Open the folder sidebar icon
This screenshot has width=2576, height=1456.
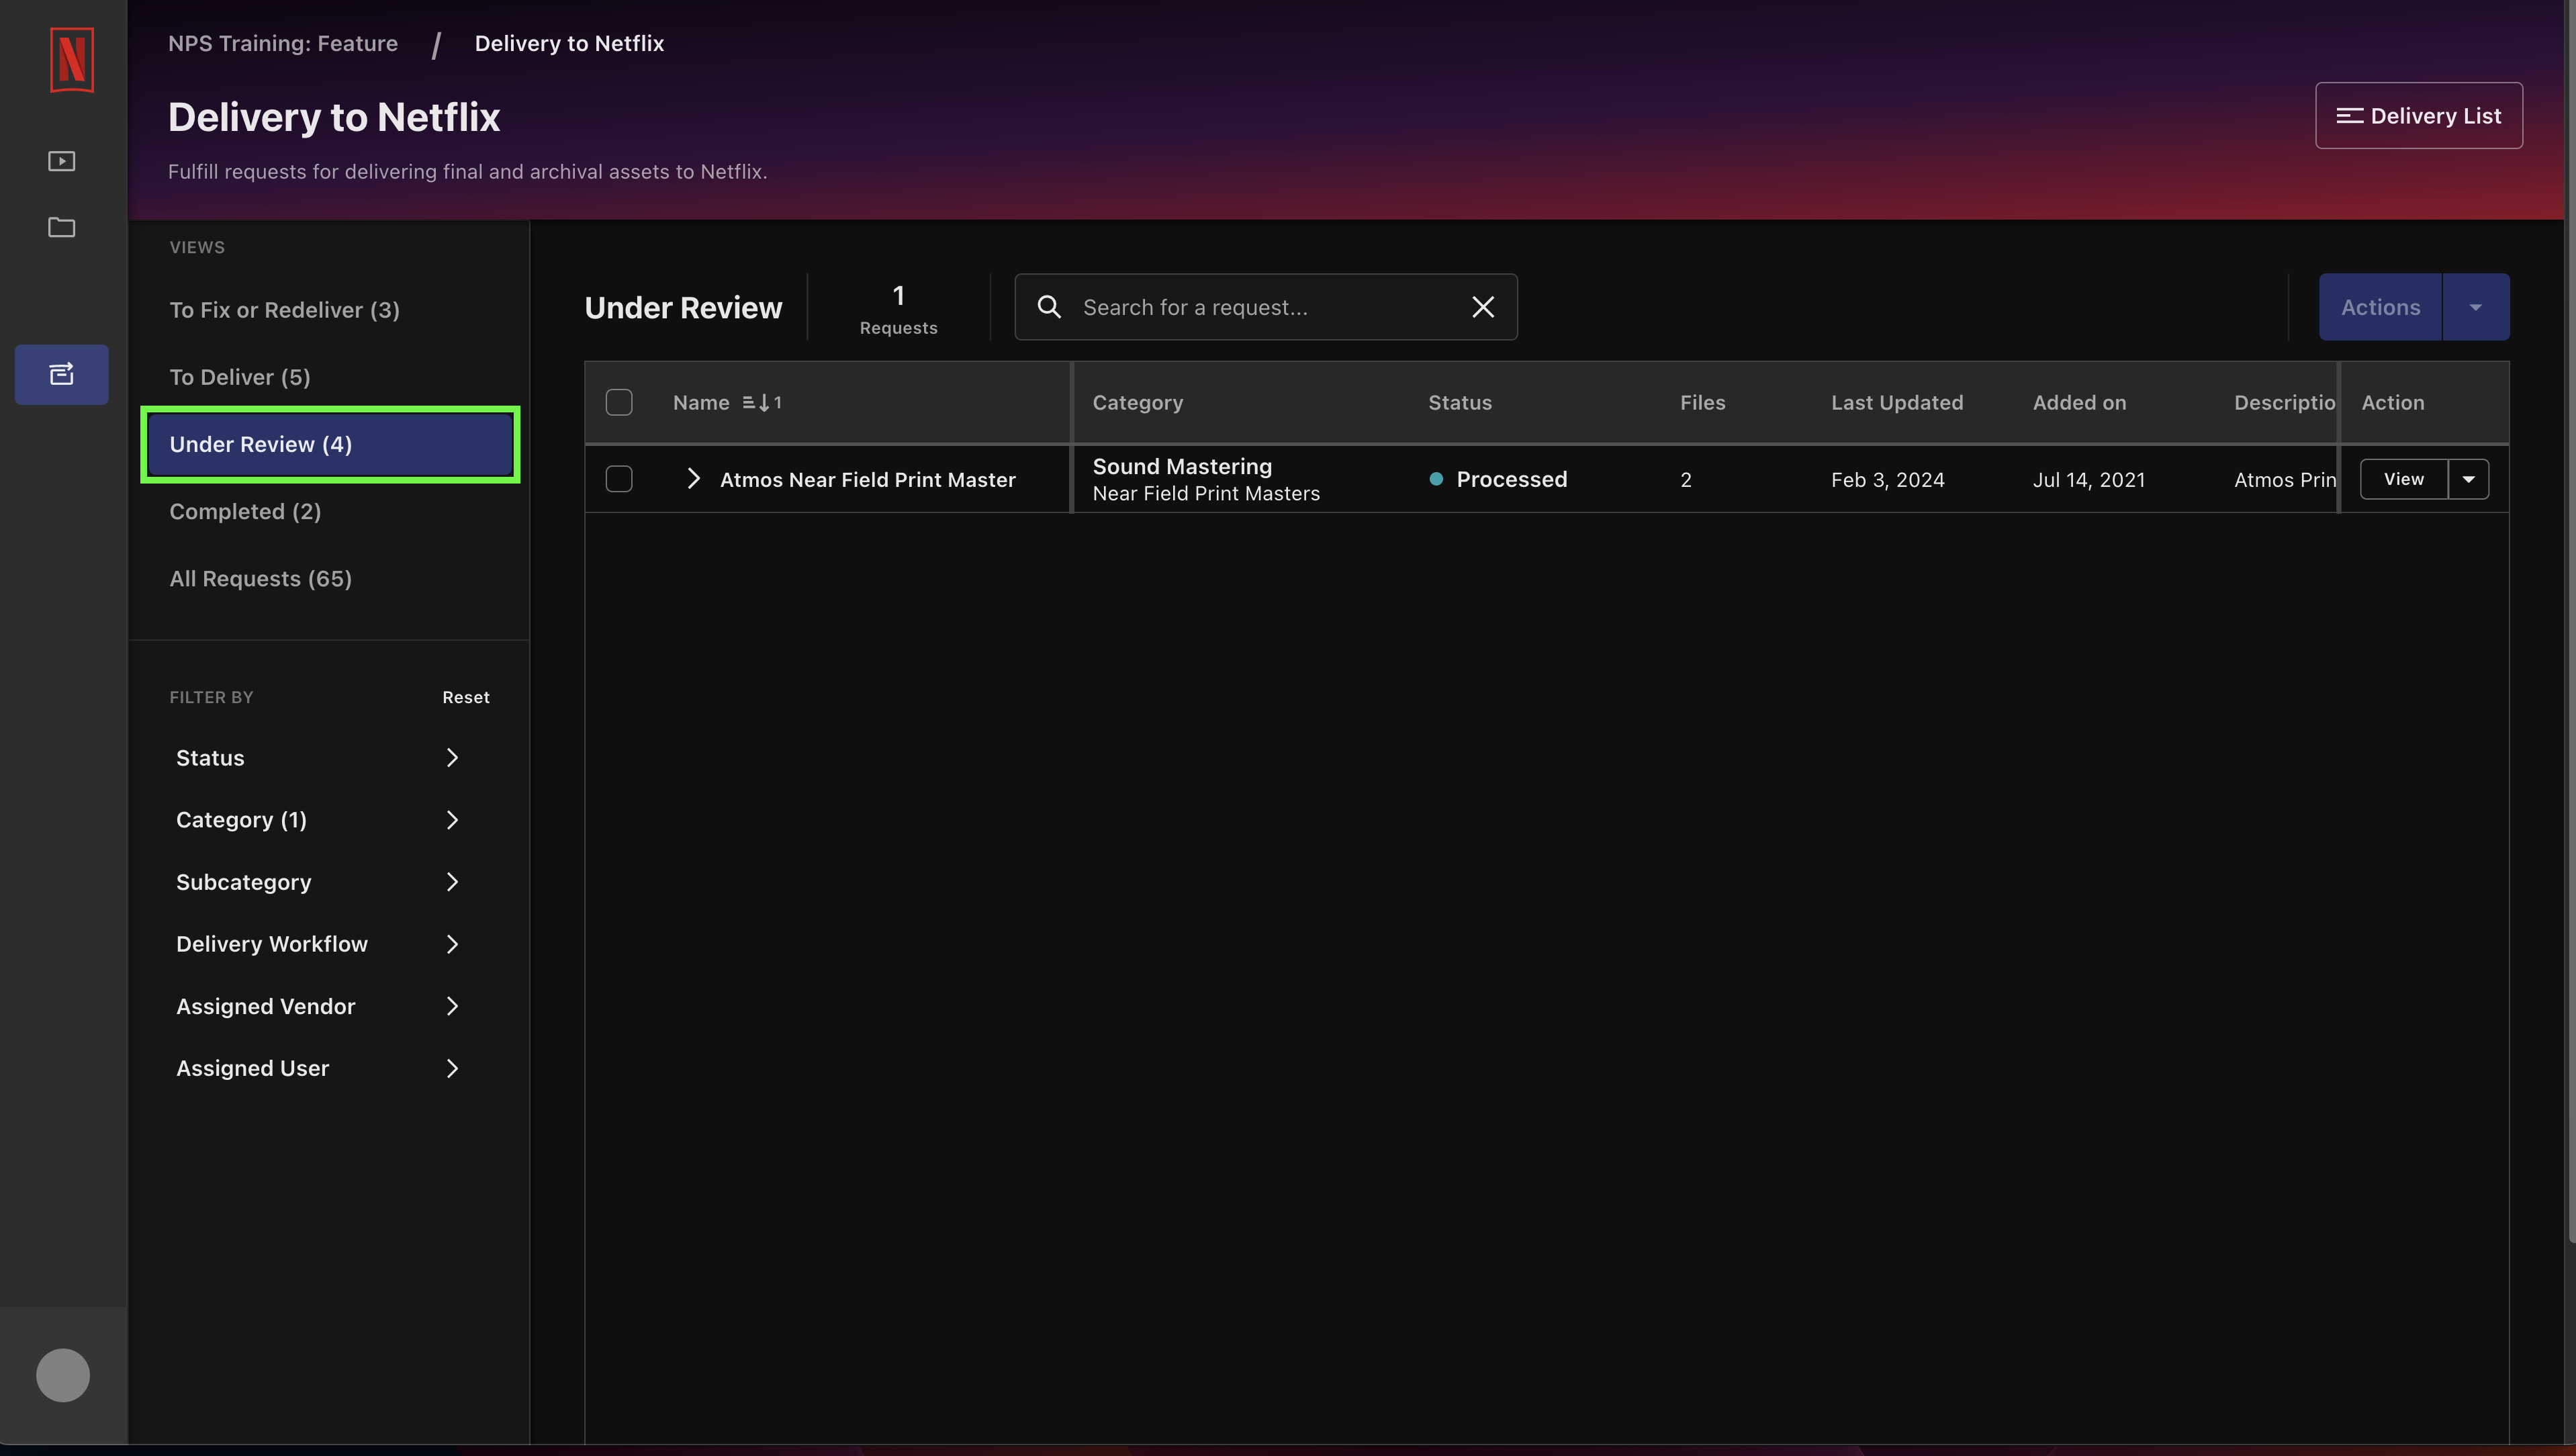pyautogui.click(x=62, y=227)
